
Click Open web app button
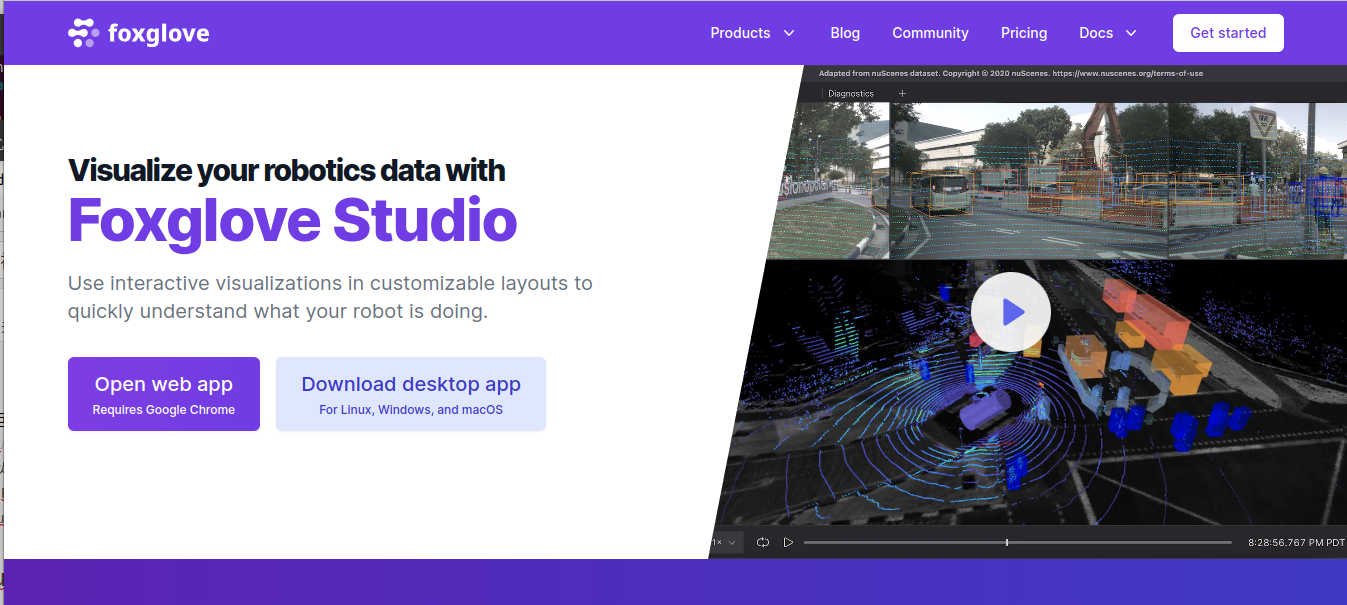point(164,394)
